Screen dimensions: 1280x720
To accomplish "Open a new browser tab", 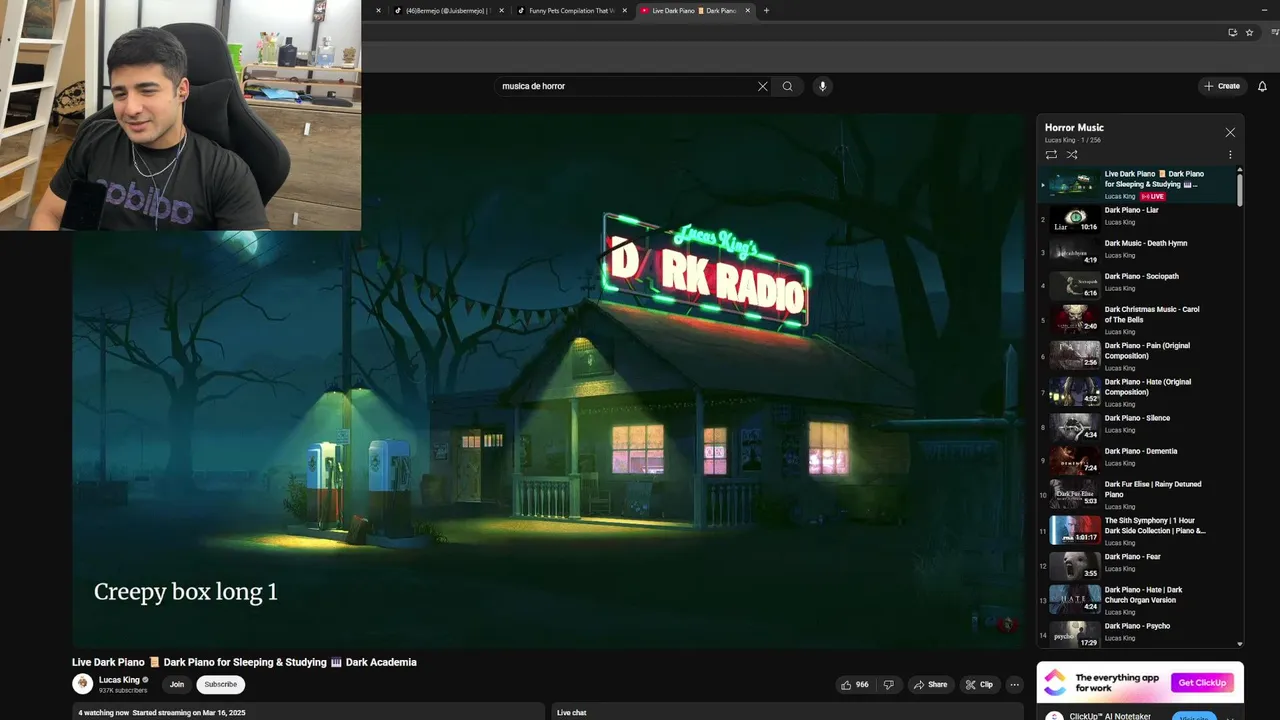I will tap(766, 11).
